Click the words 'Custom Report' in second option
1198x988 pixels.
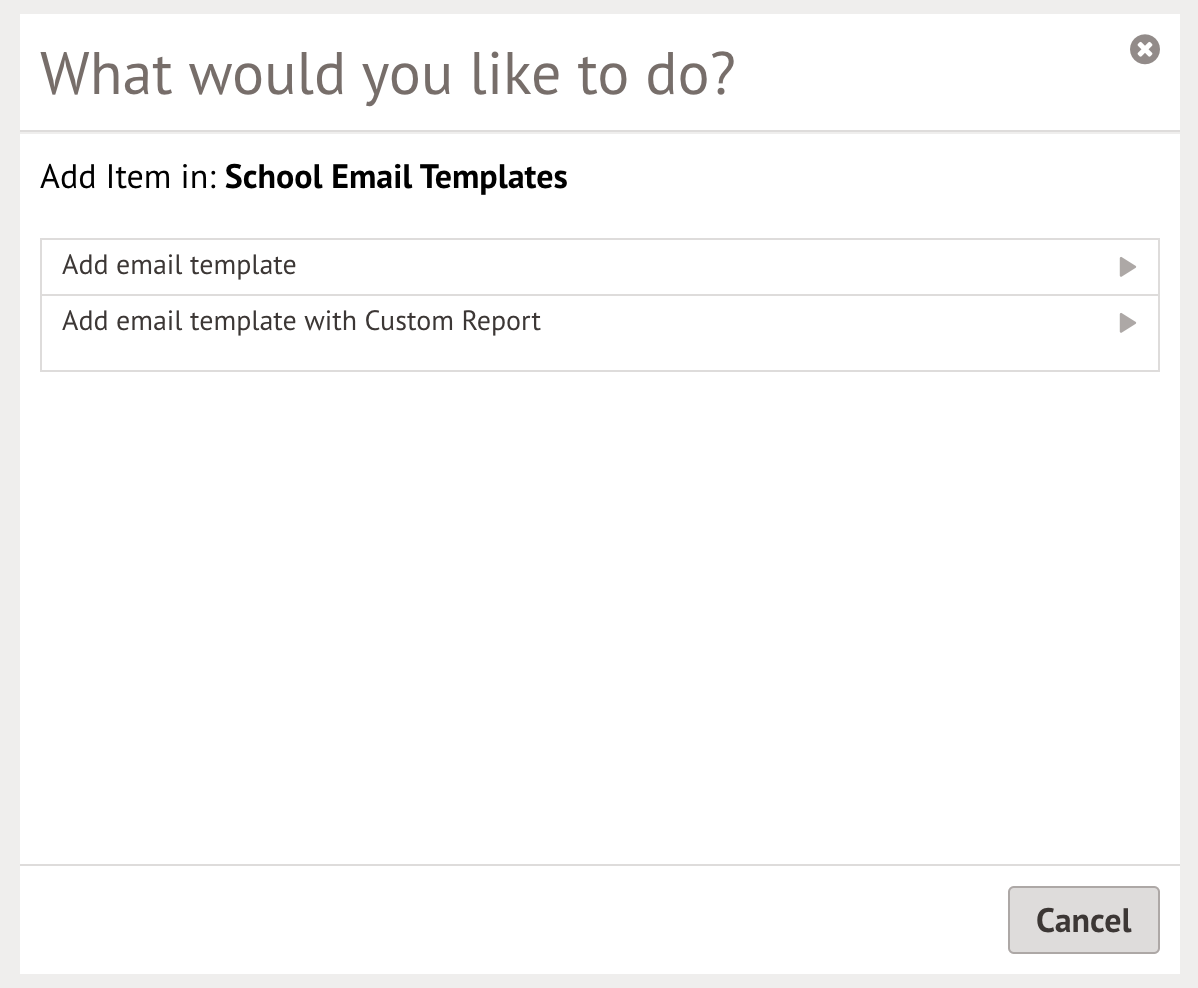coord(452,322)
